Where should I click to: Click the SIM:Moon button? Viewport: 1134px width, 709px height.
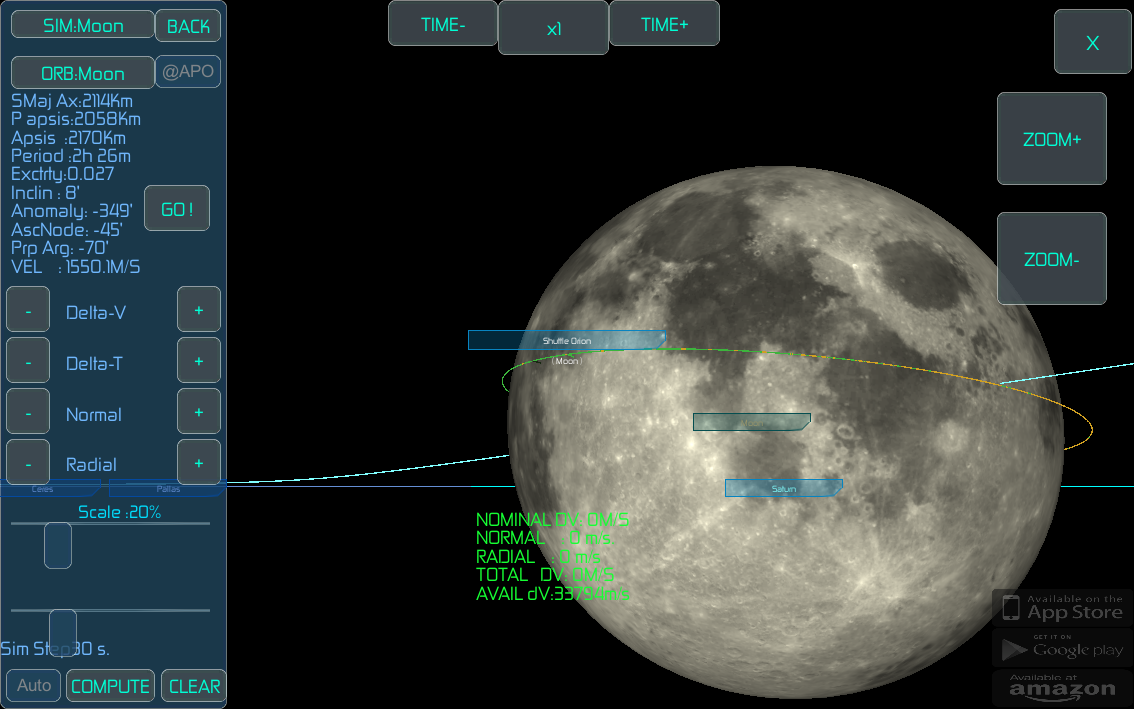[x=82, y=25]
